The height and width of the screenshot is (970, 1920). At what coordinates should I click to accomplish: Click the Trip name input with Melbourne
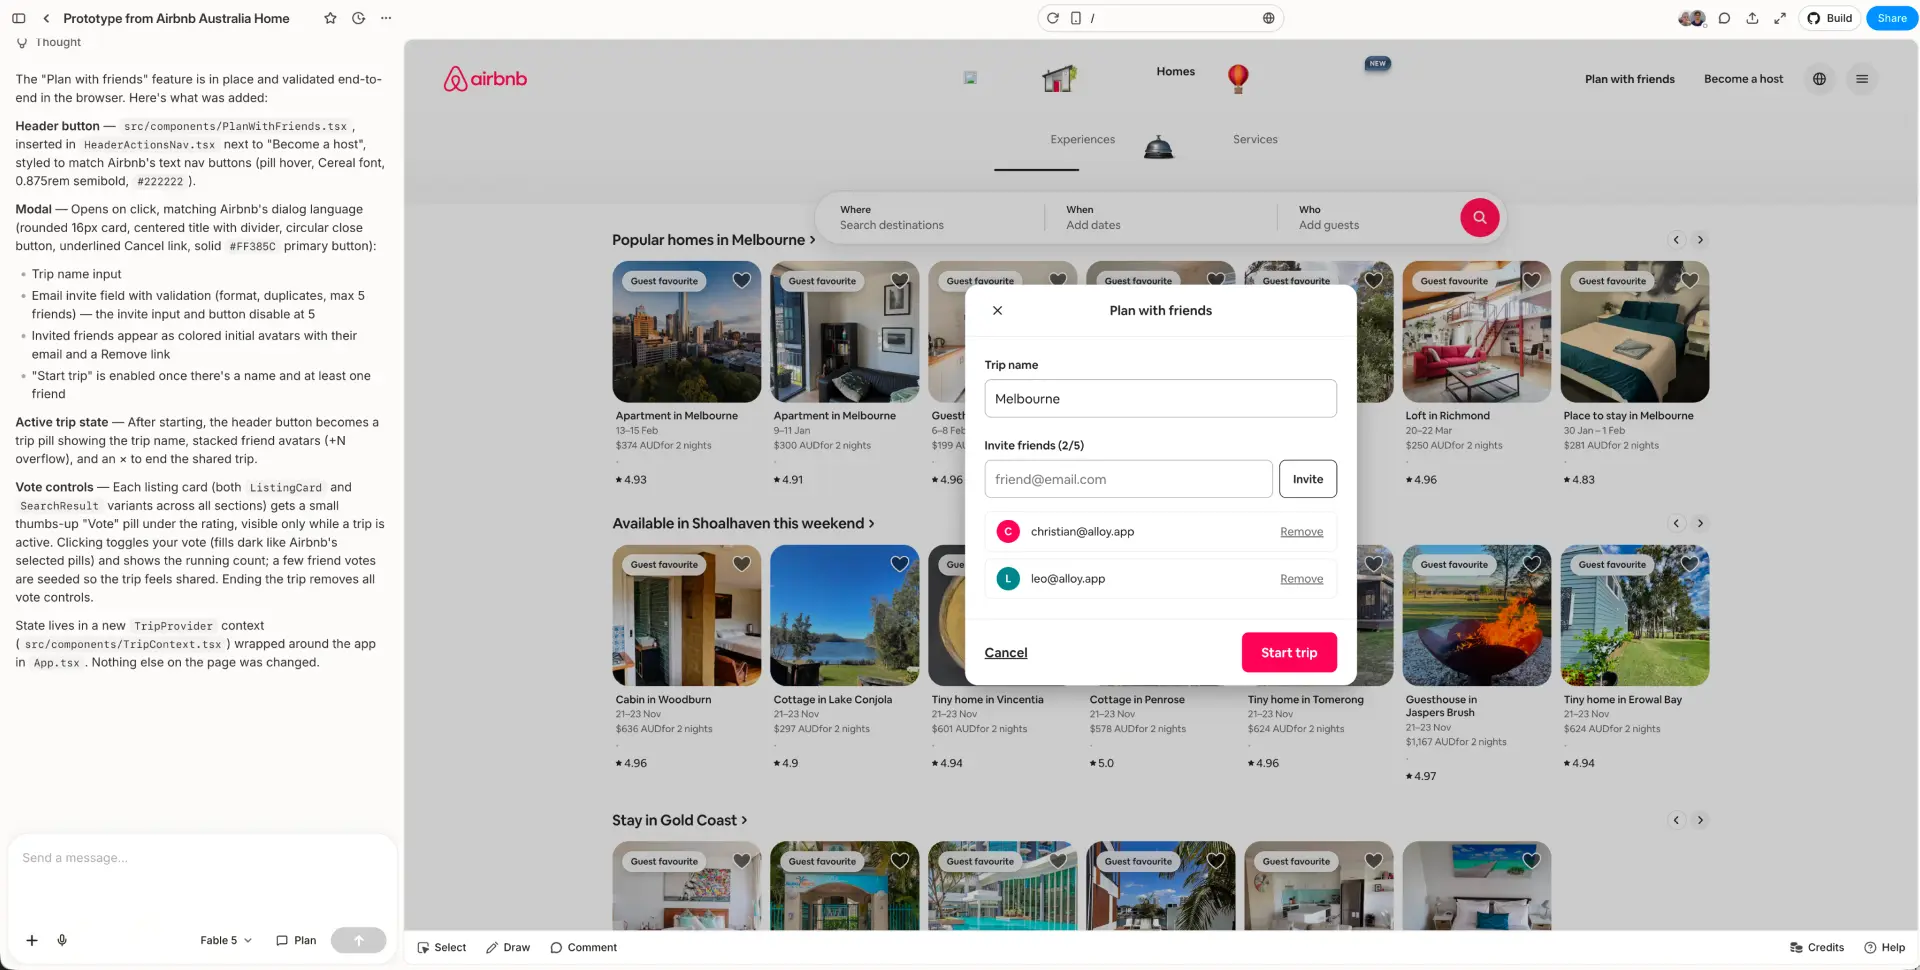1160,399
